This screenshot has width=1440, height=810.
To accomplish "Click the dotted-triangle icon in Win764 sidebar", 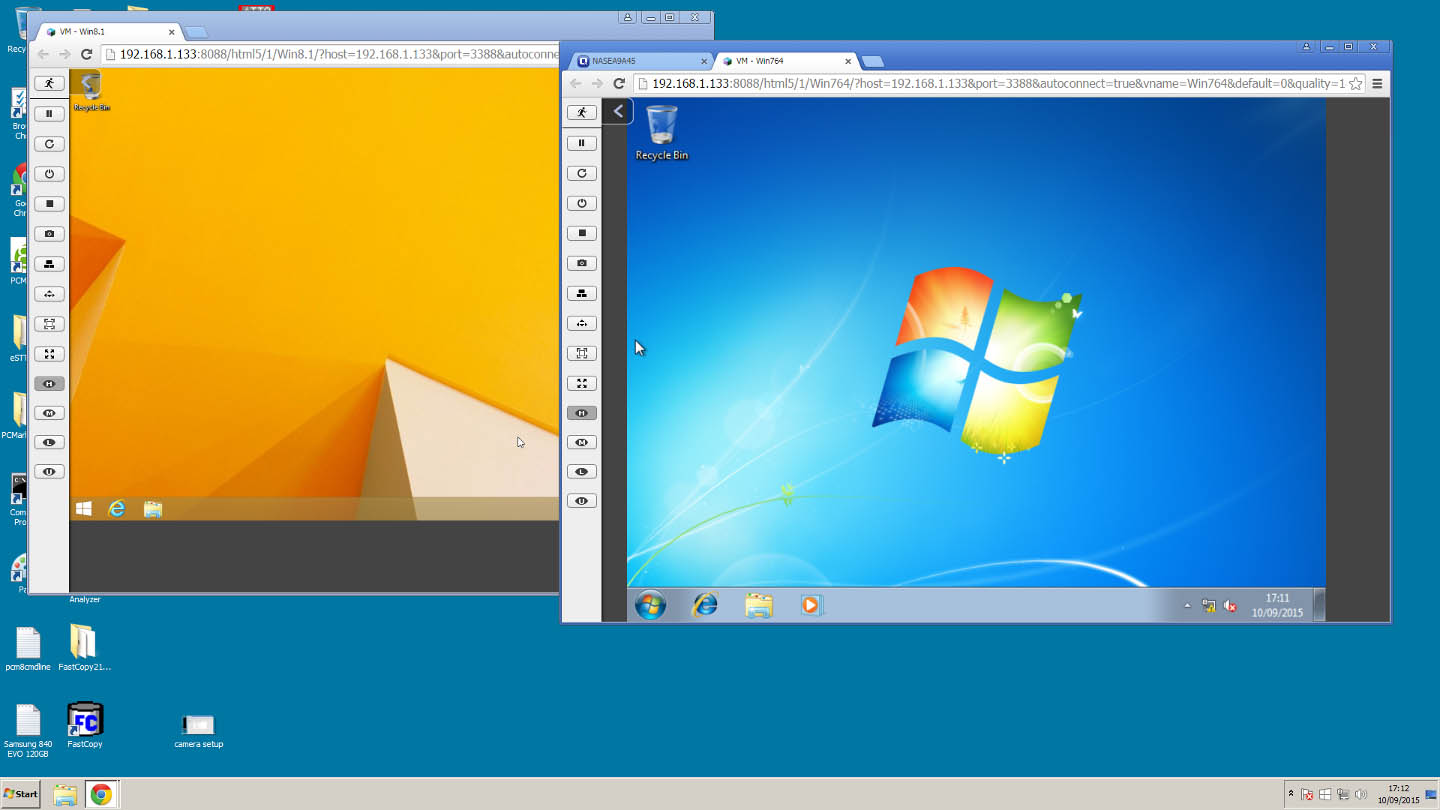I will point(581,323).
